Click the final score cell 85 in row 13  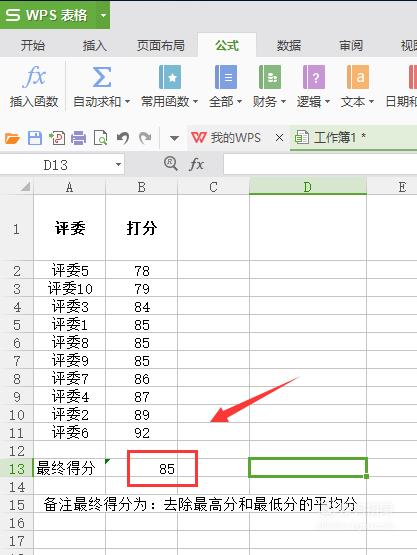coord(142,469)
